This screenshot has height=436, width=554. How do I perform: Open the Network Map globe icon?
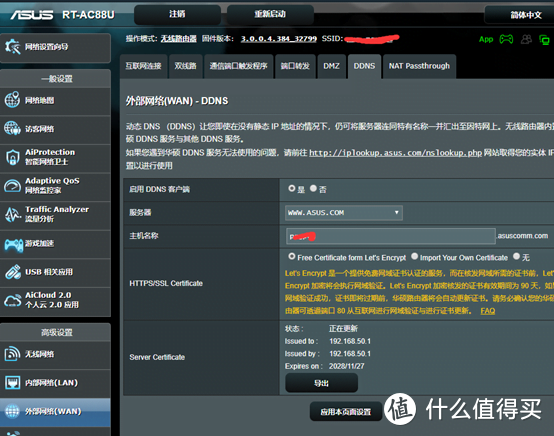point(12,100)
